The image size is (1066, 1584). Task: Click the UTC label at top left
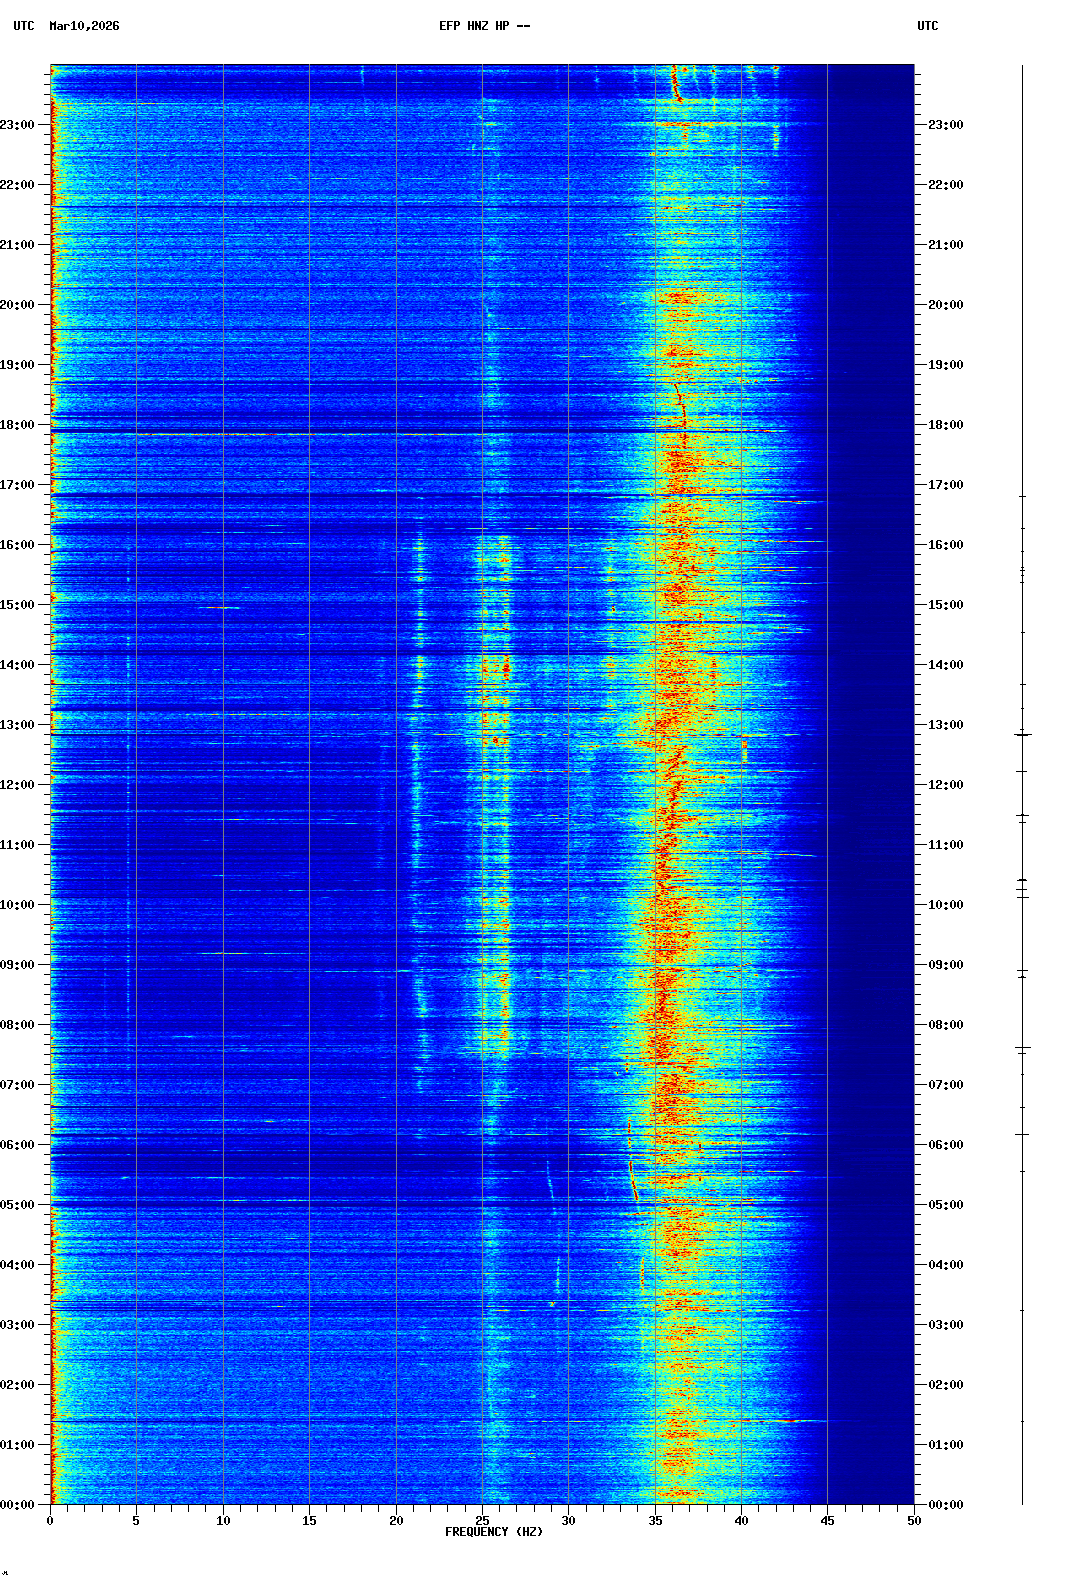23,26
